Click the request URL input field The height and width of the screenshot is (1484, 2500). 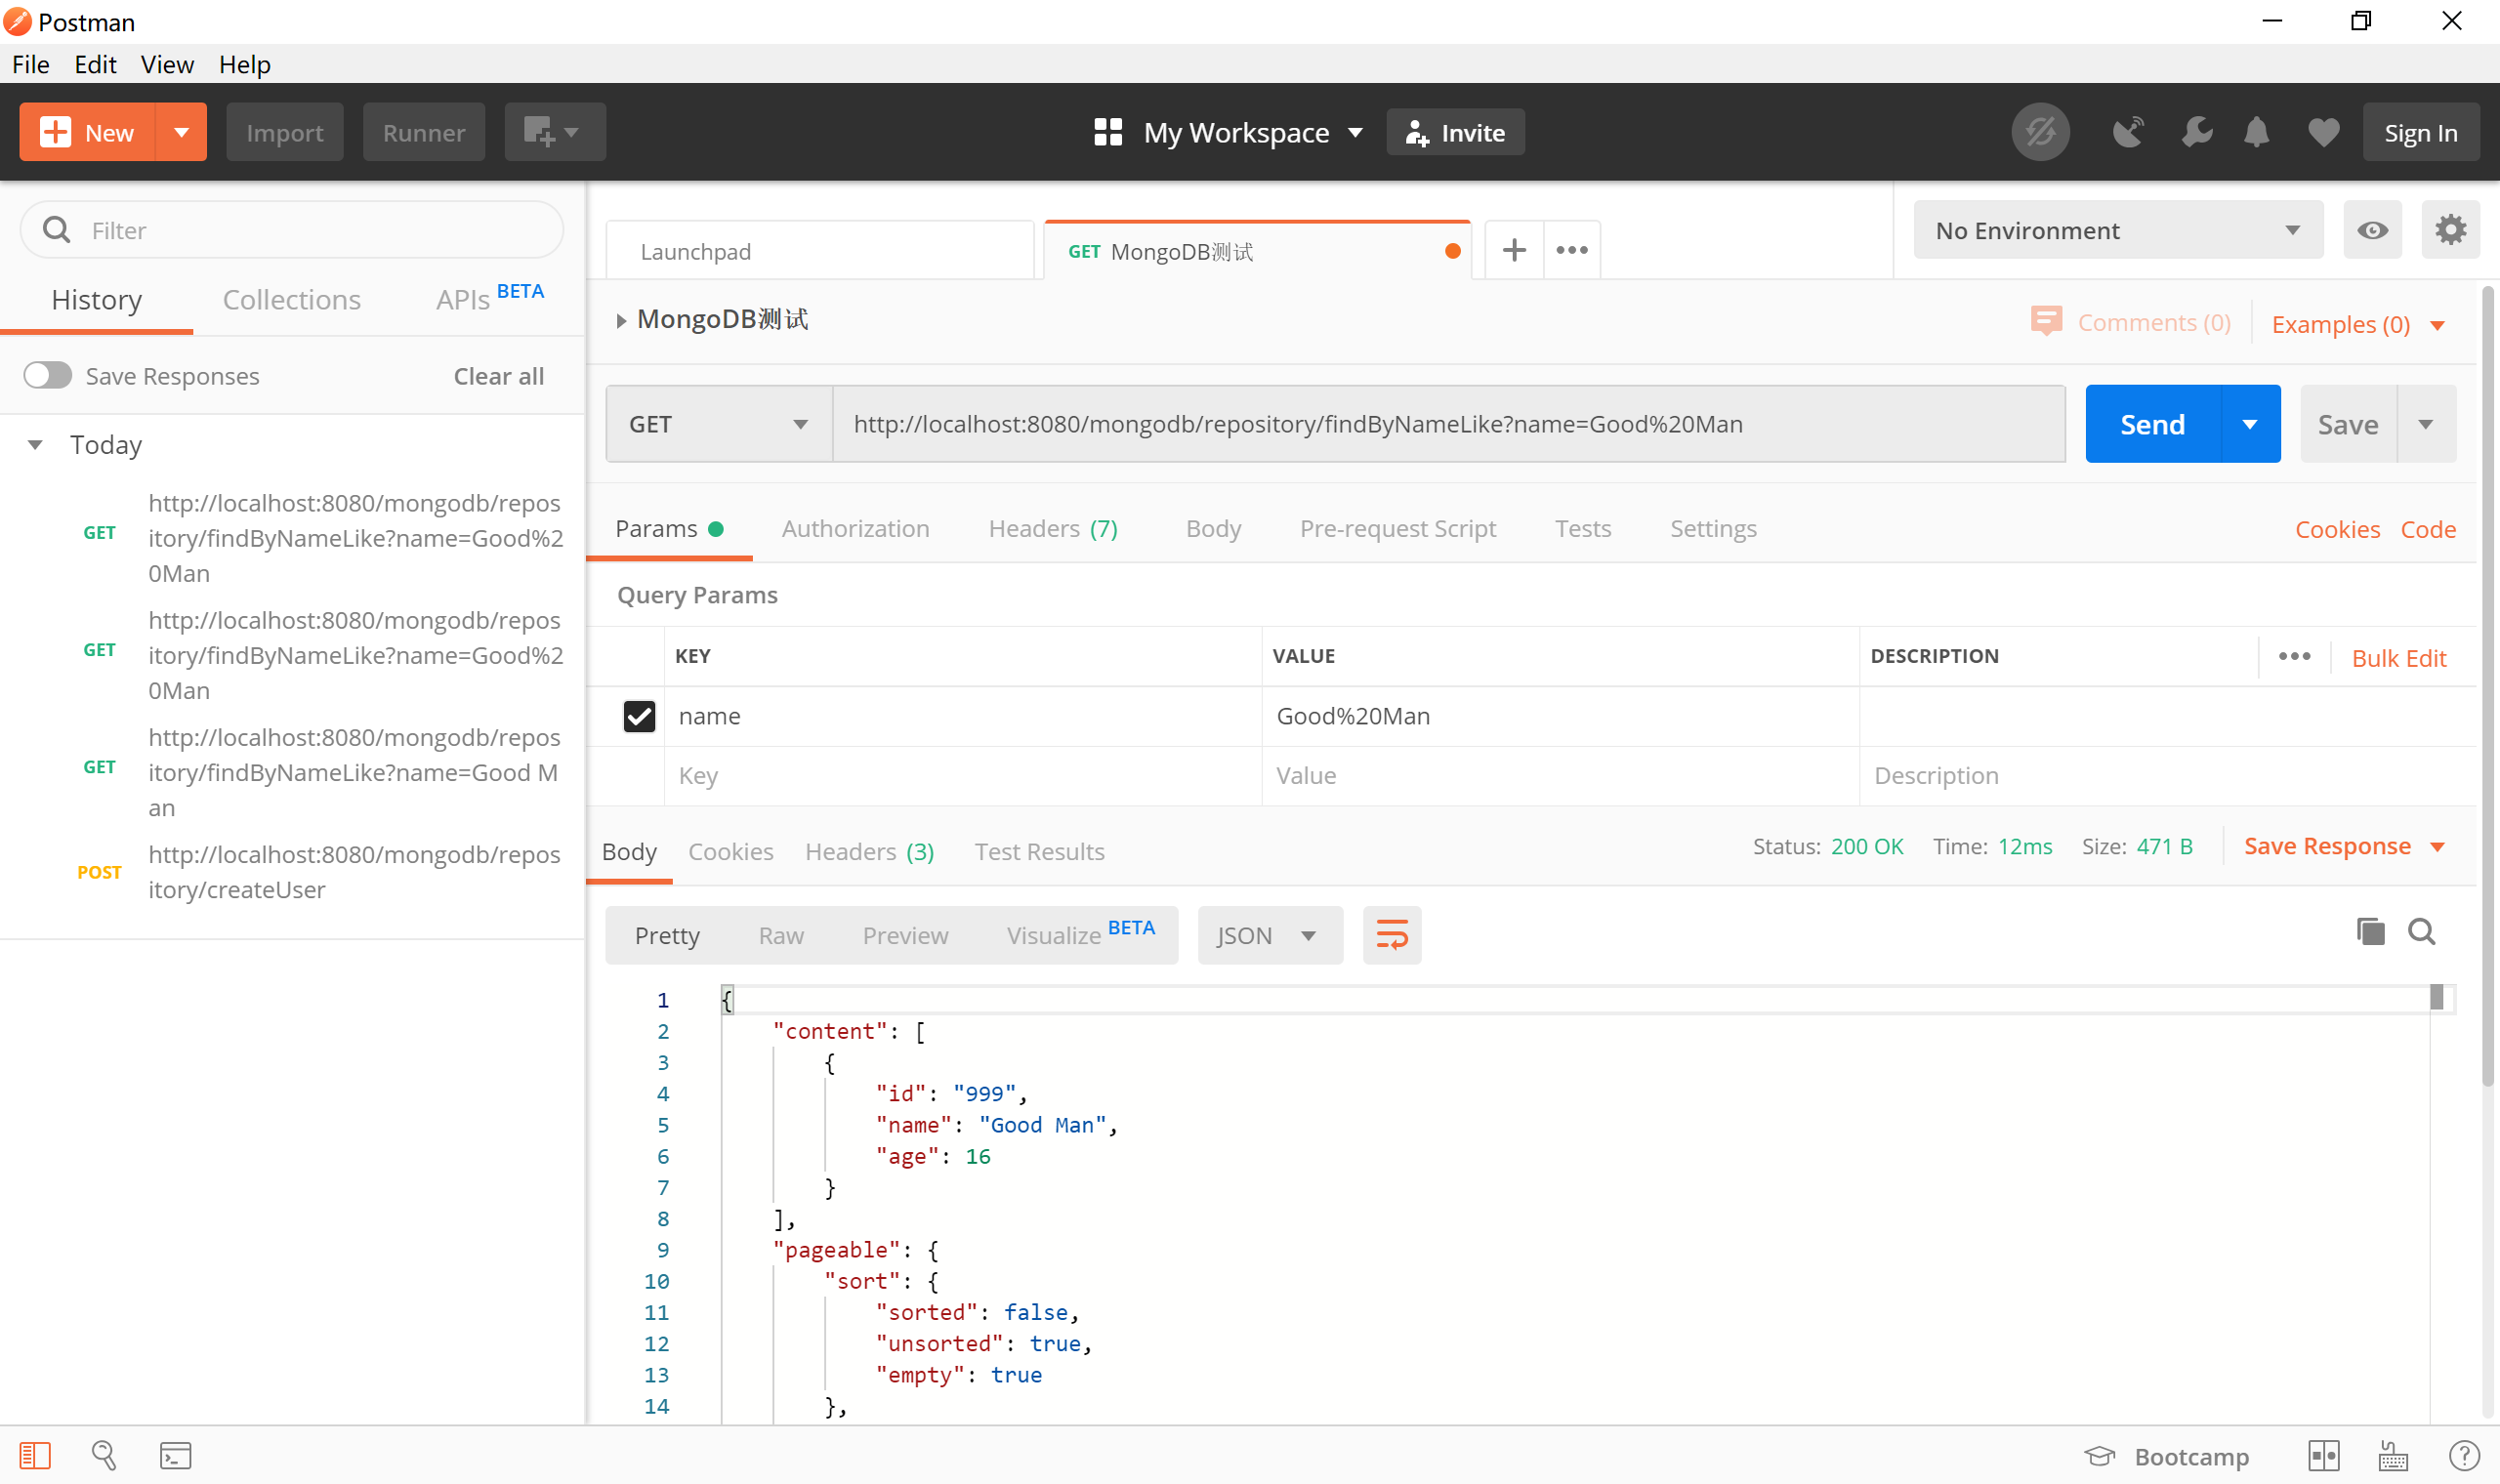pos(1448,424)
